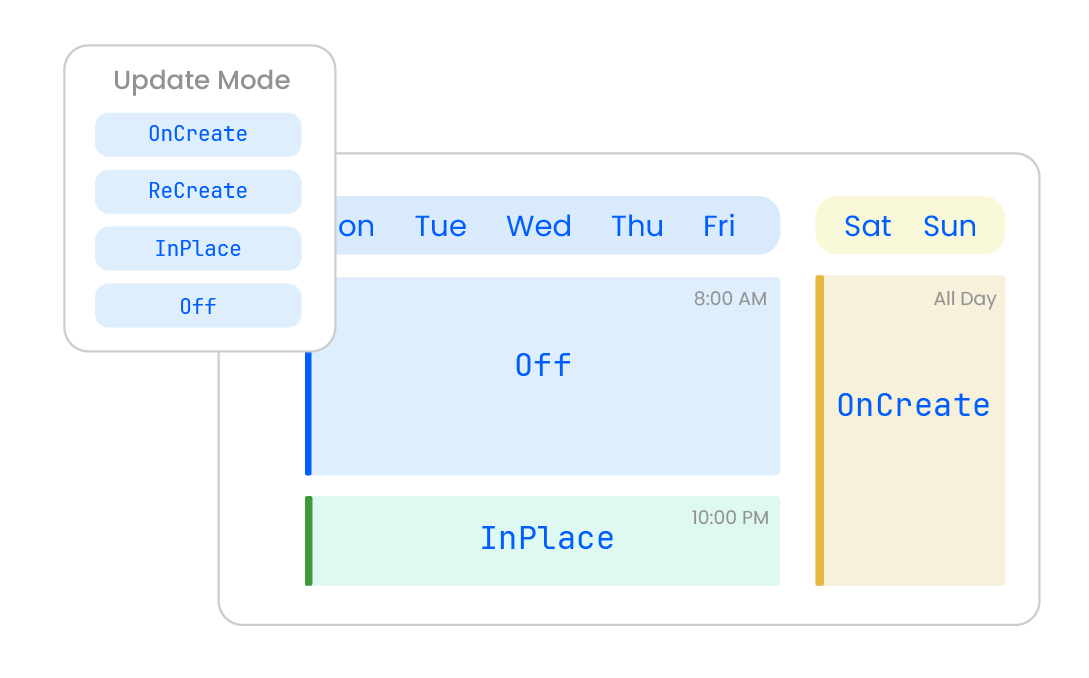Click the 10:00 PM time label
Image resolution: width=1089 pixels, height=678 pixels.
[x=728, y=518]
